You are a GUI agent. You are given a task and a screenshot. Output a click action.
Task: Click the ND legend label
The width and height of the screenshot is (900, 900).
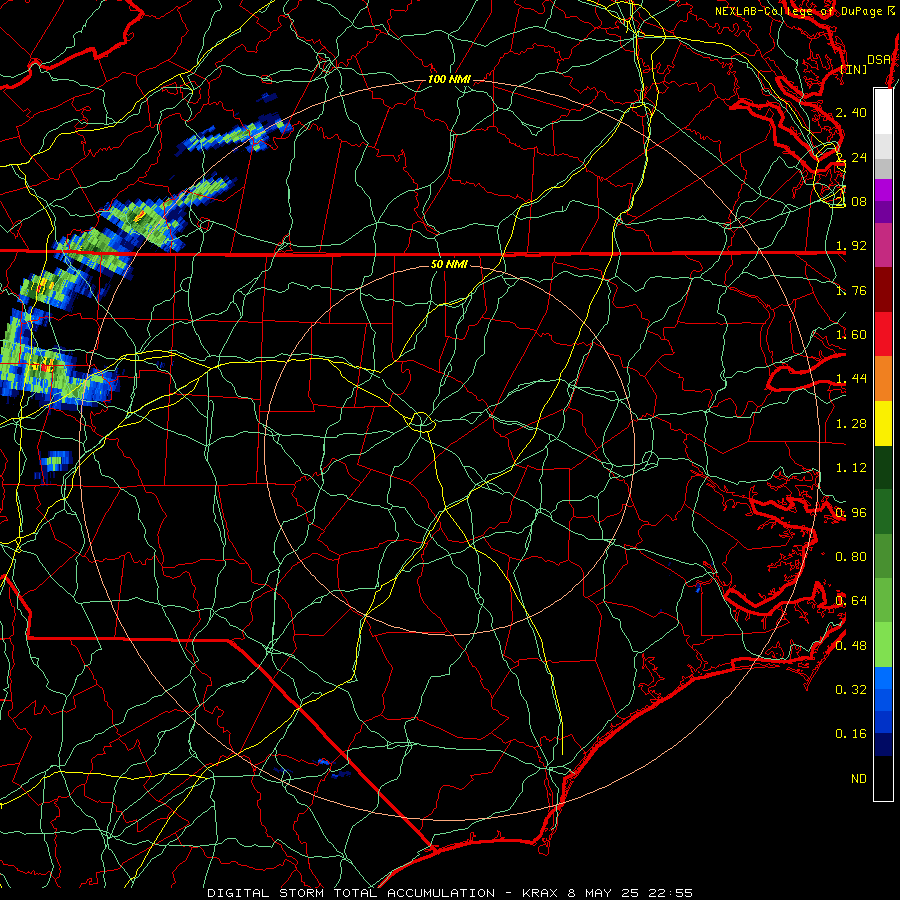click(859, 779)
